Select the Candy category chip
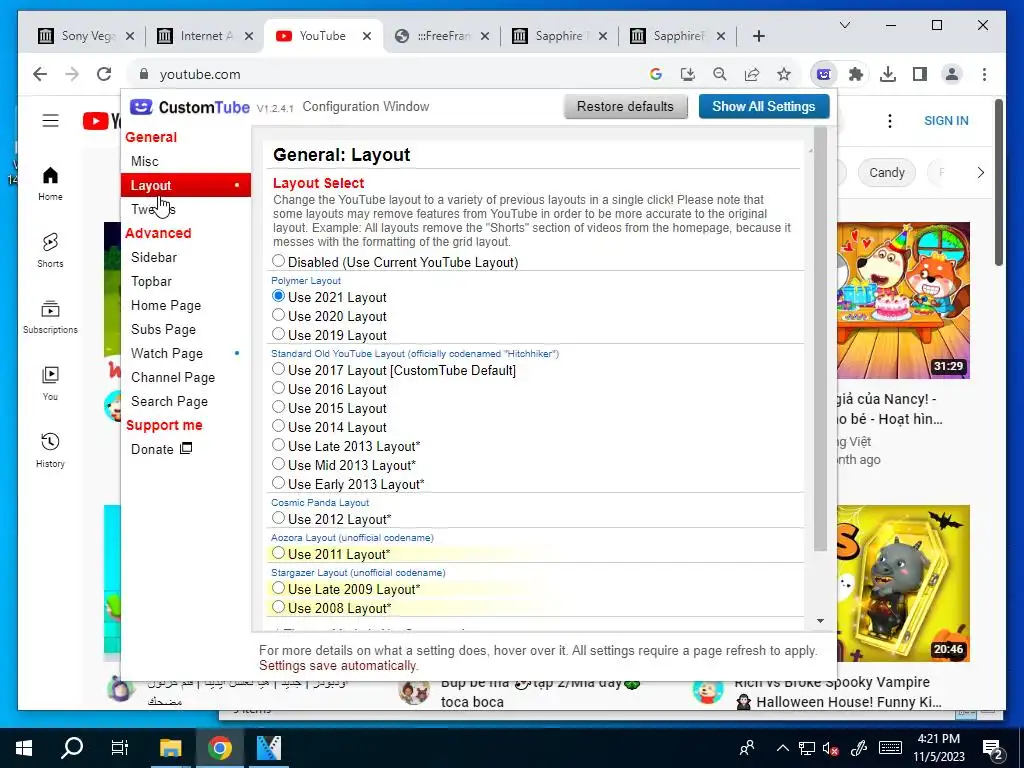The image size is (1024, 768). (886, 173)
